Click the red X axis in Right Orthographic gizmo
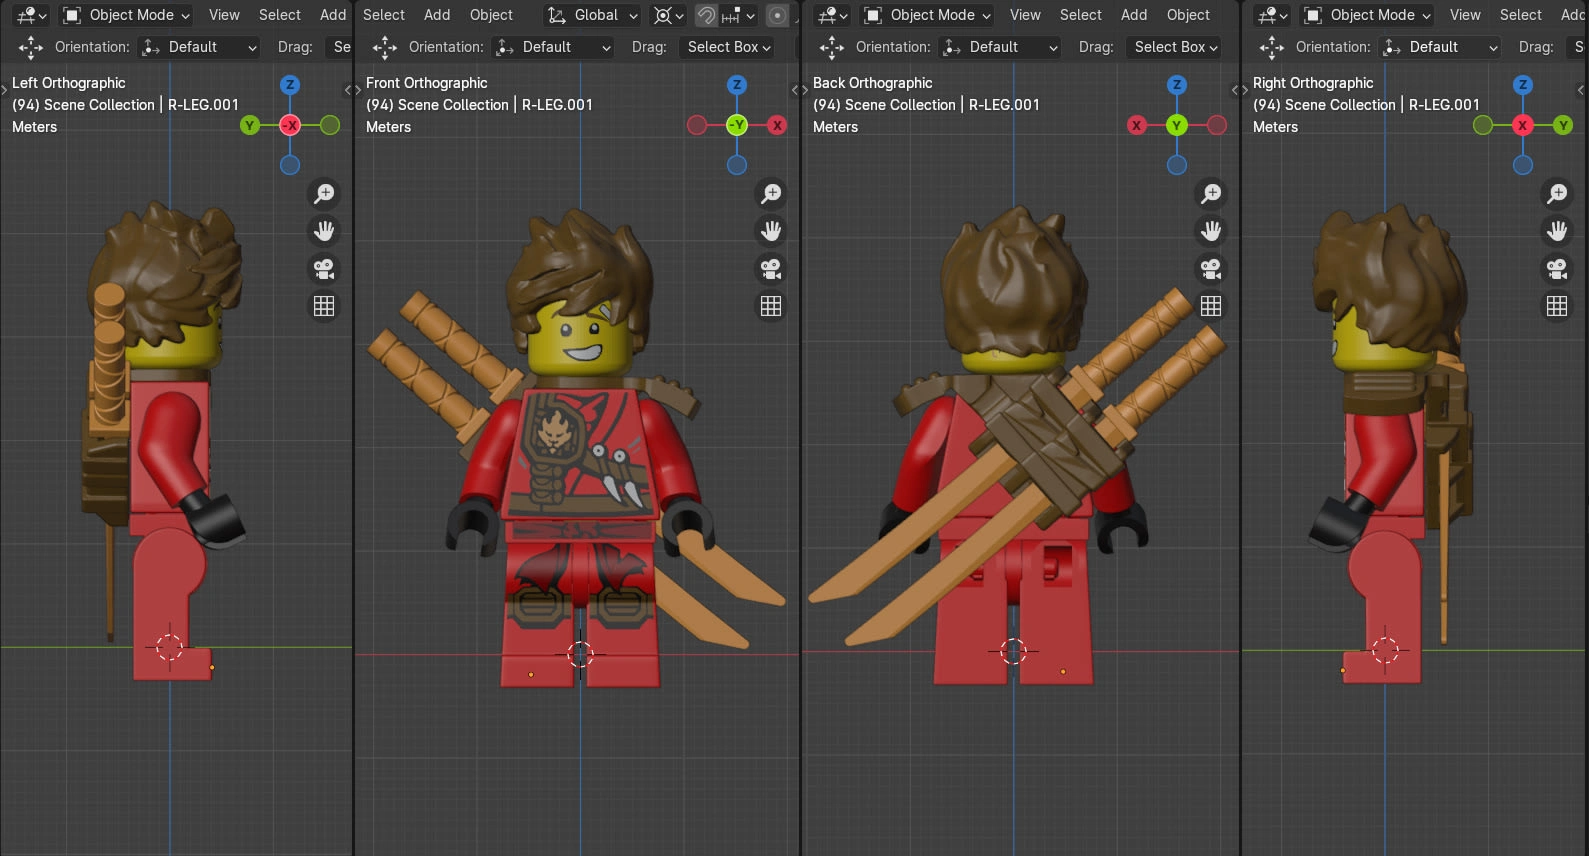 click(1523, 125)
